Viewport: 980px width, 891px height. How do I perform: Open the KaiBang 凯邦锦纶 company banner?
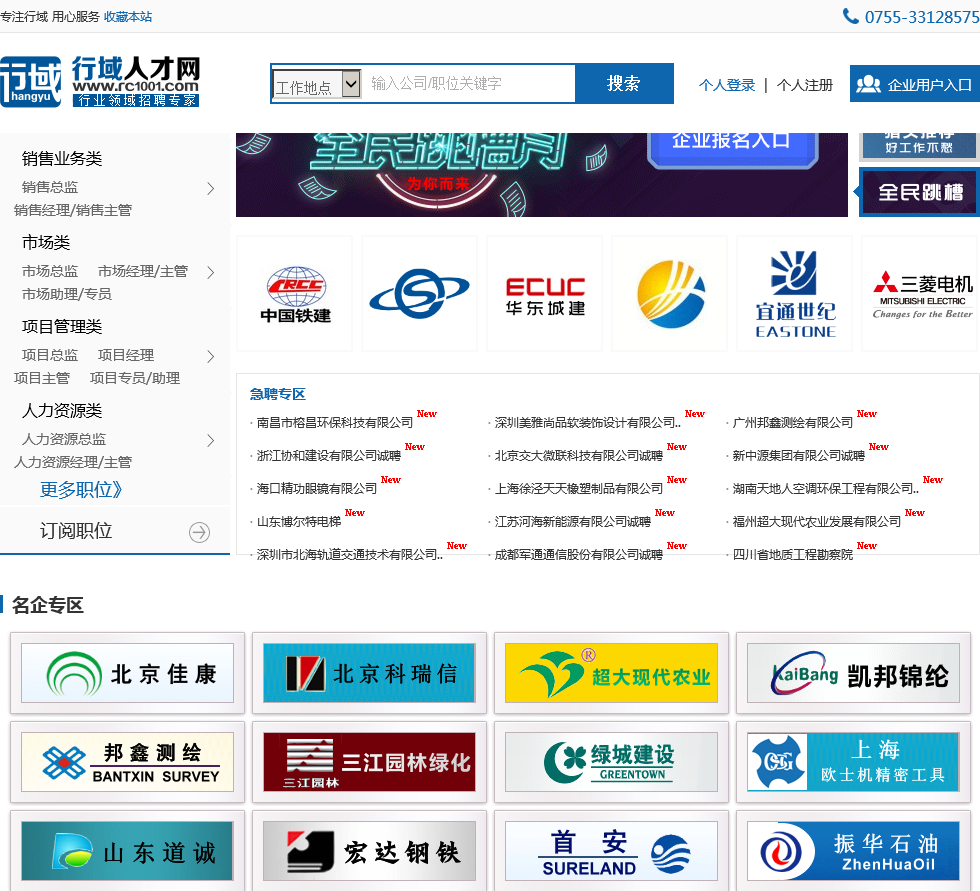(853, 674)
